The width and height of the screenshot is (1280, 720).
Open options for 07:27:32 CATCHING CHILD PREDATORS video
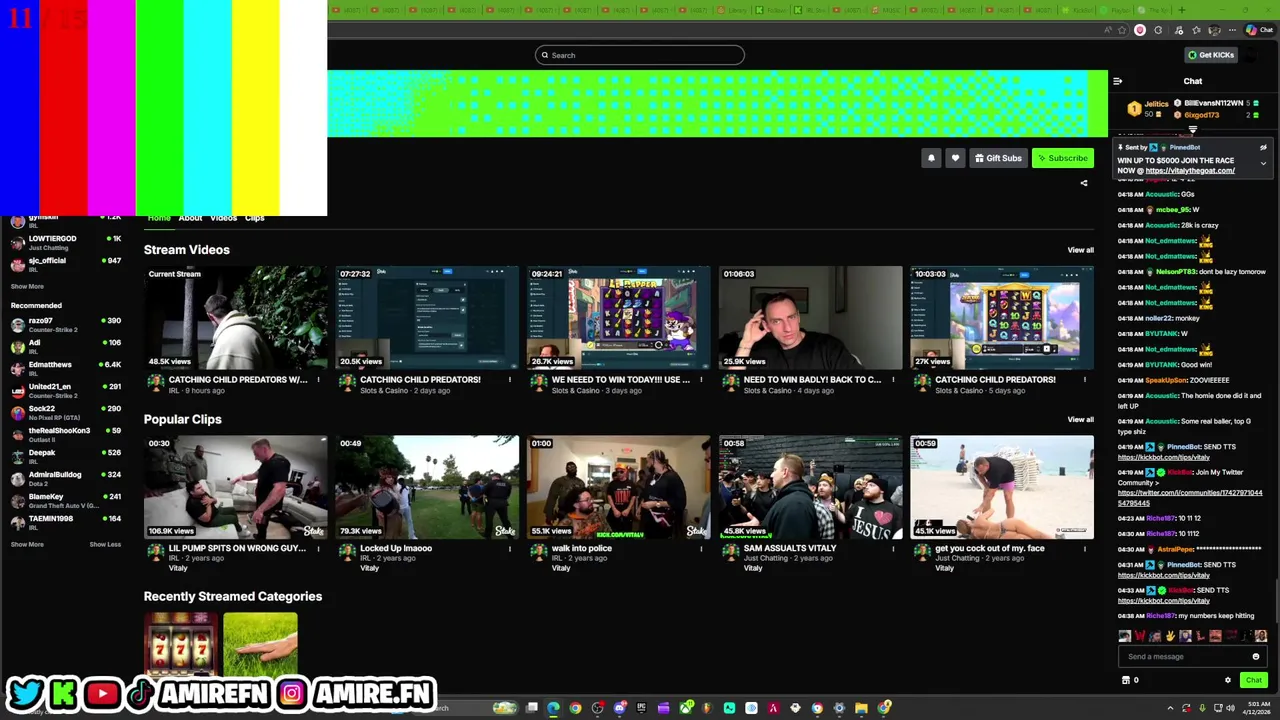509,379
